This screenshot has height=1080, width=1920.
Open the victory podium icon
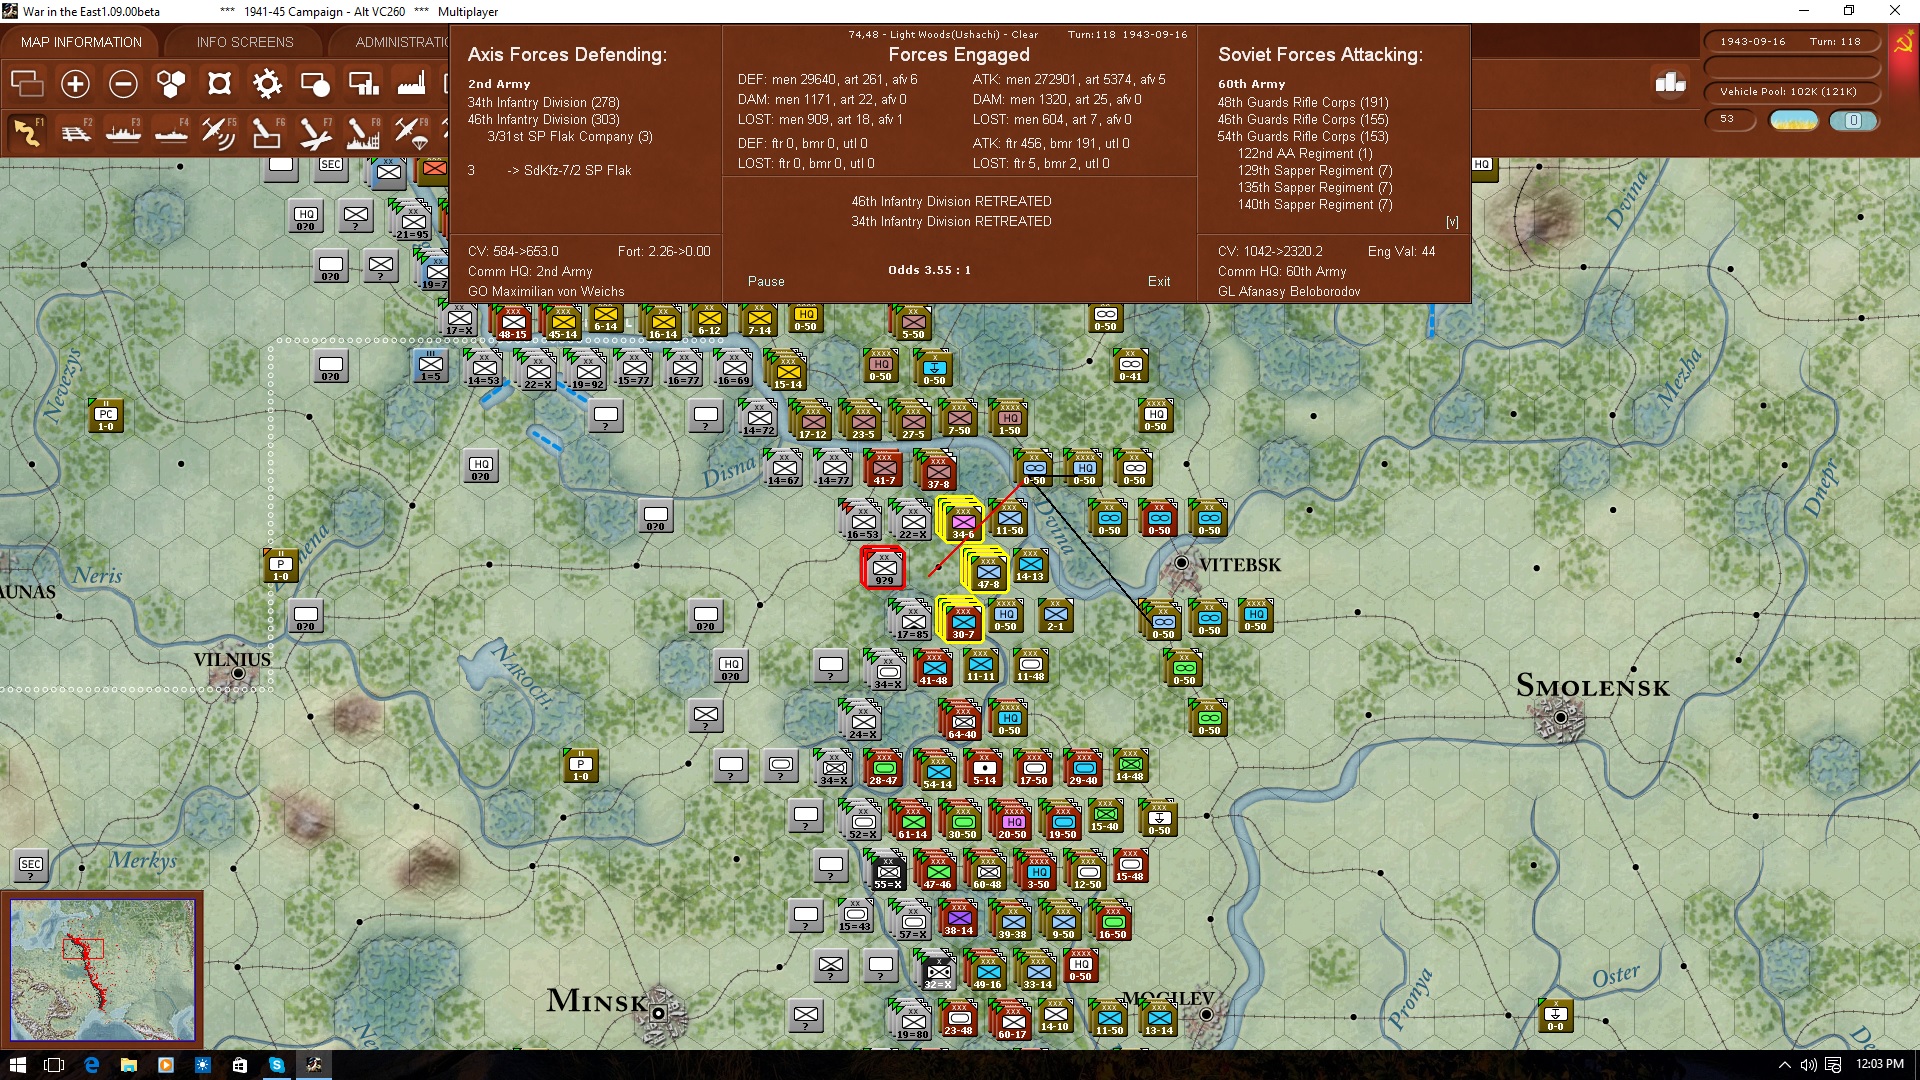(x=1670, y=84)
